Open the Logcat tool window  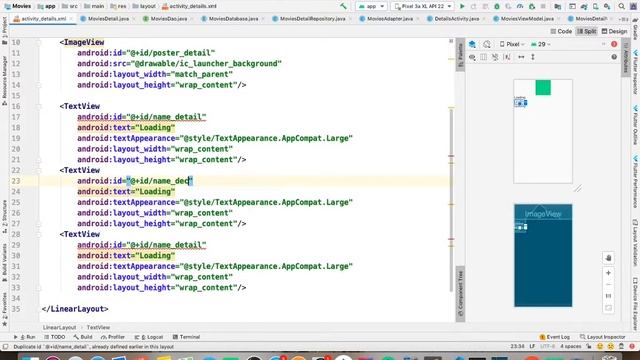(x=149, y=337)
